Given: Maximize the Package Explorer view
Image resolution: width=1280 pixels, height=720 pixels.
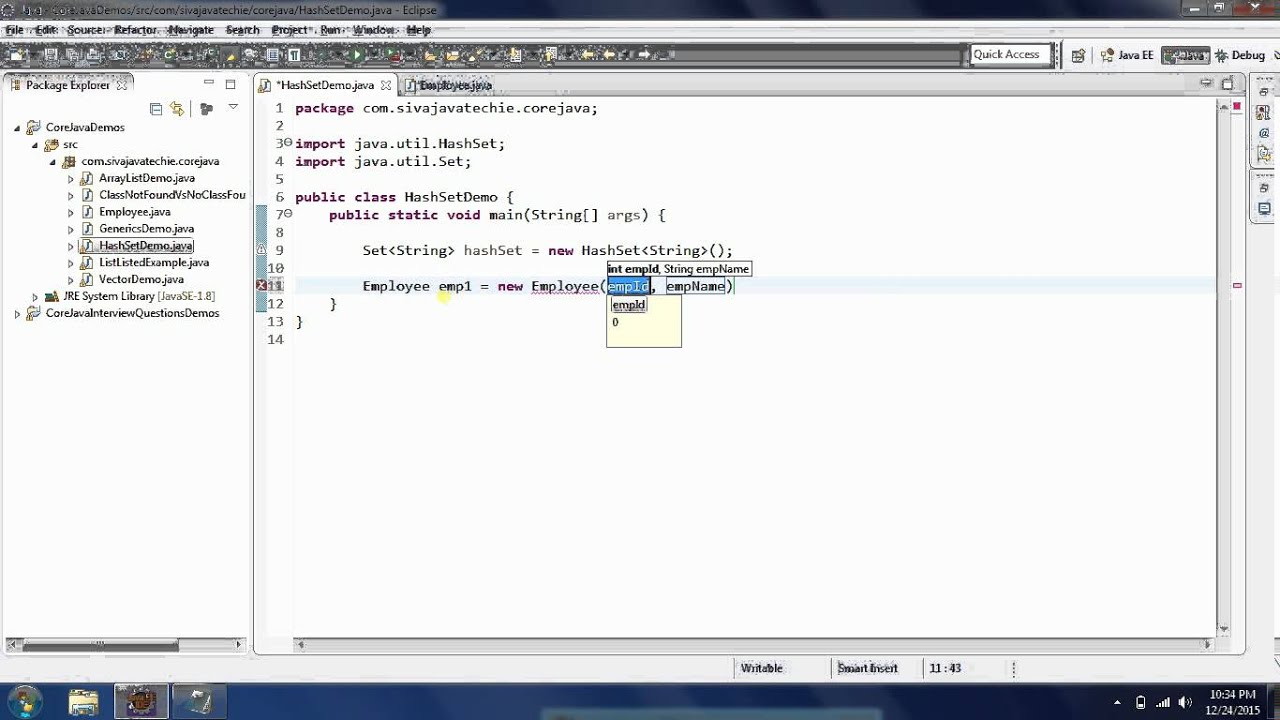Looking at the screenshot, I should (x=231, y=84).
